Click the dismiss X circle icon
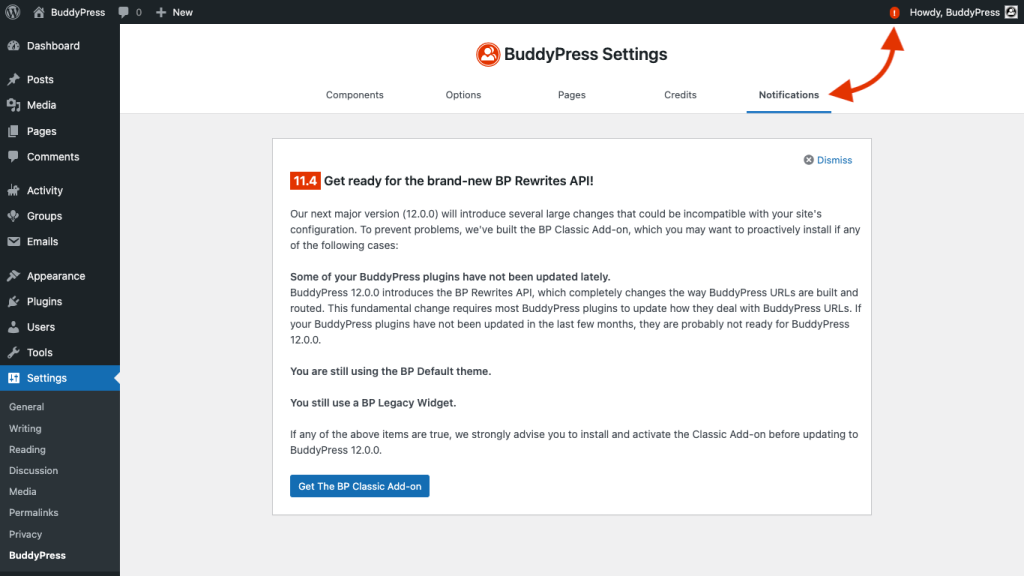Viewport: 1024px width, 576px height. tap(808, 160)
